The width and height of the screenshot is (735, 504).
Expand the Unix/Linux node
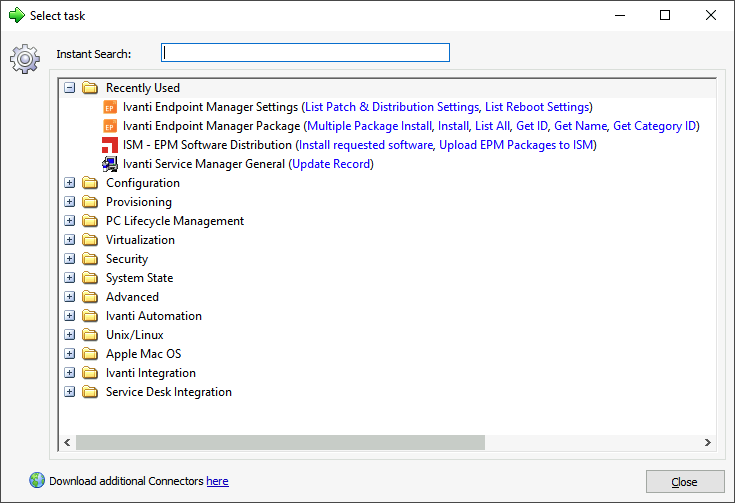click(69, 335)
